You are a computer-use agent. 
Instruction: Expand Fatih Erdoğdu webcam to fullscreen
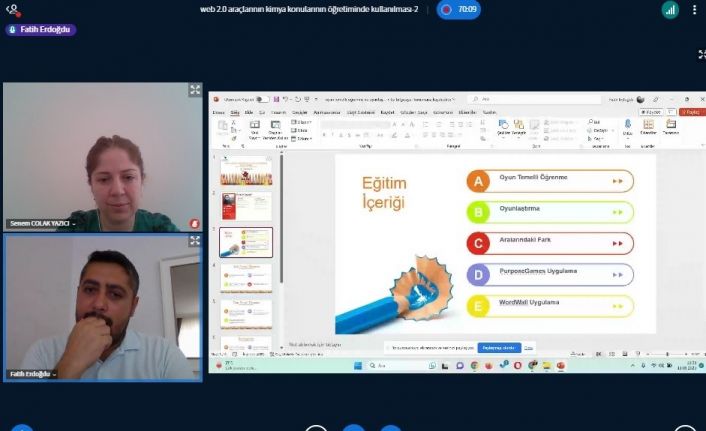(195, 241)
